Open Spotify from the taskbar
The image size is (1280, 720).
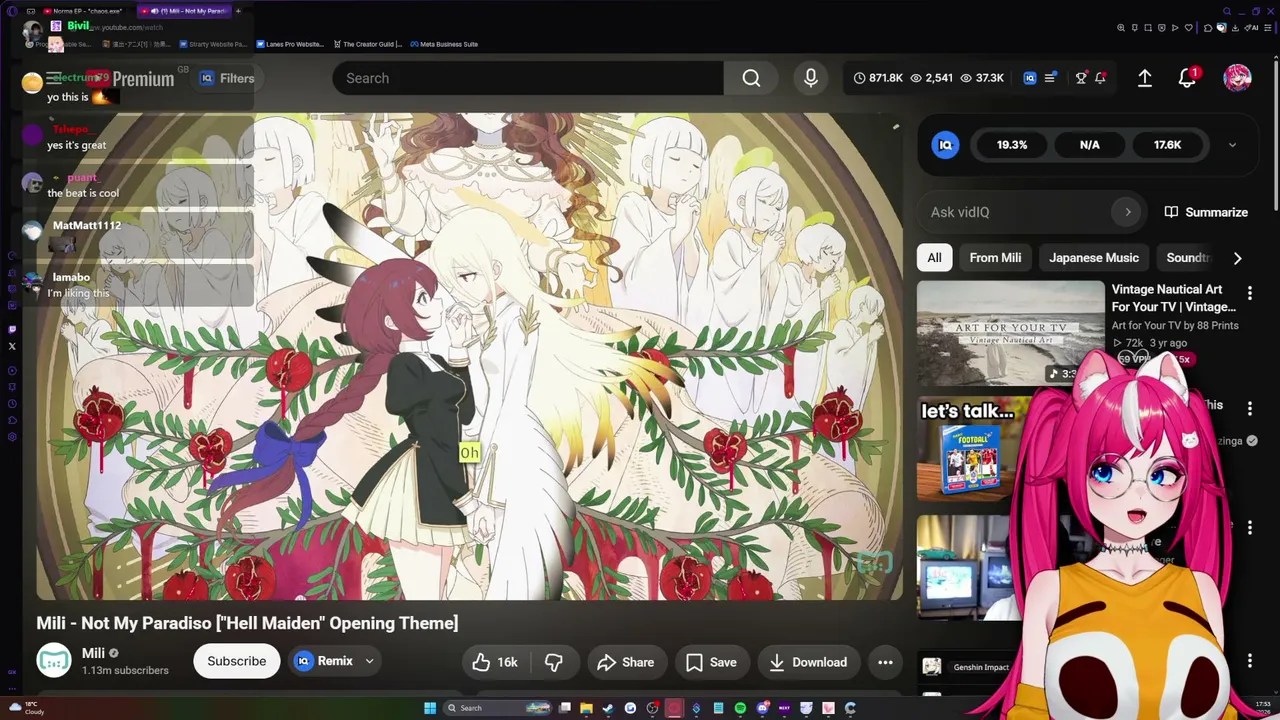740,708
